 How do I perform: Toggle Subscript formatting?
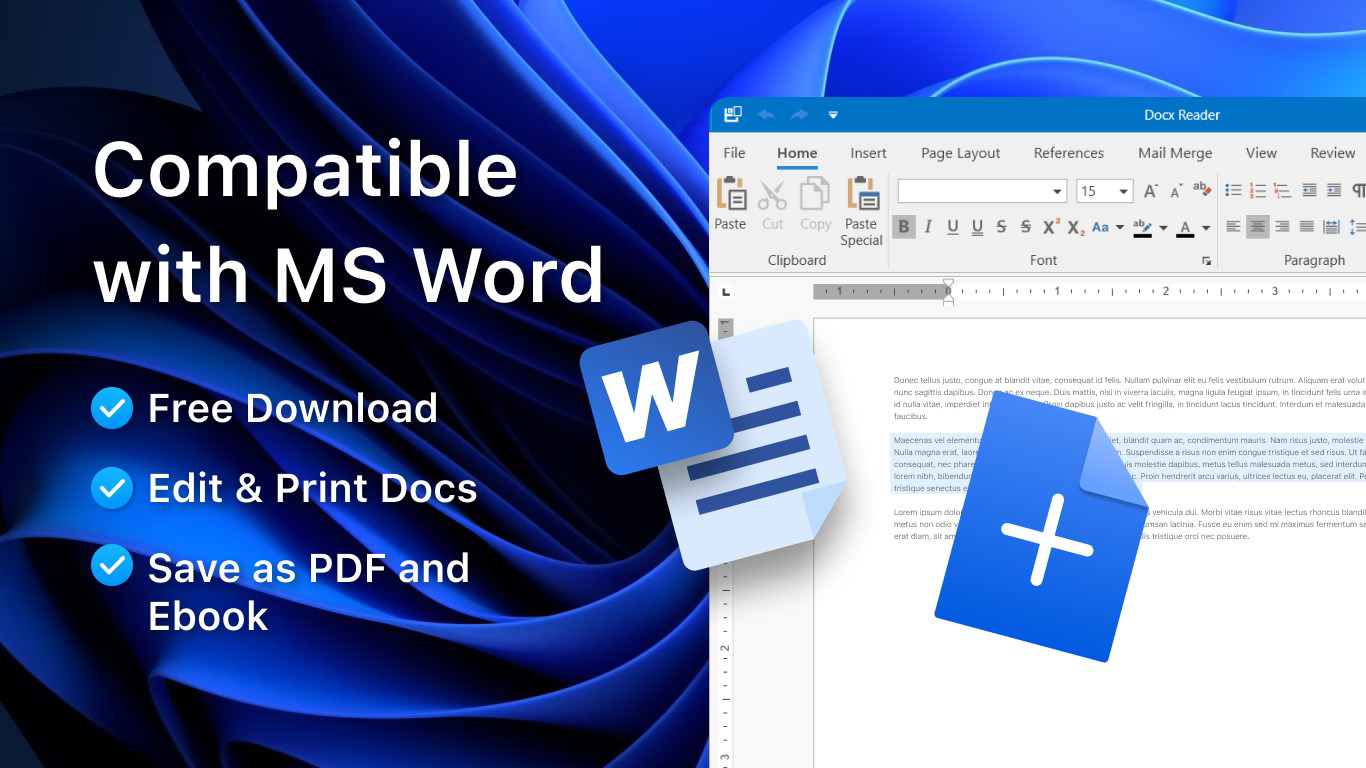1076,227
